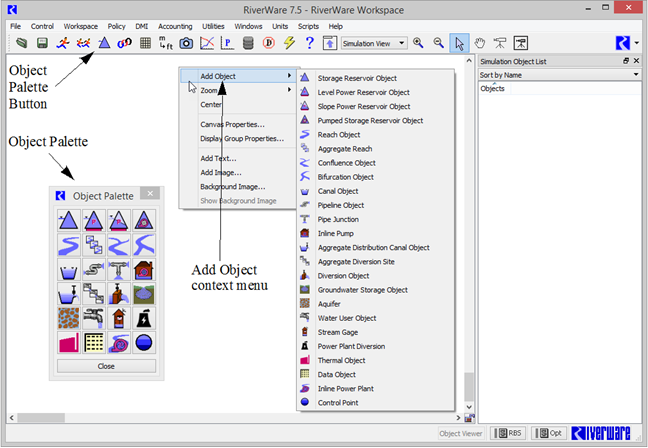Click the camera snapshot toolbar icon

[x=186, y=43]
